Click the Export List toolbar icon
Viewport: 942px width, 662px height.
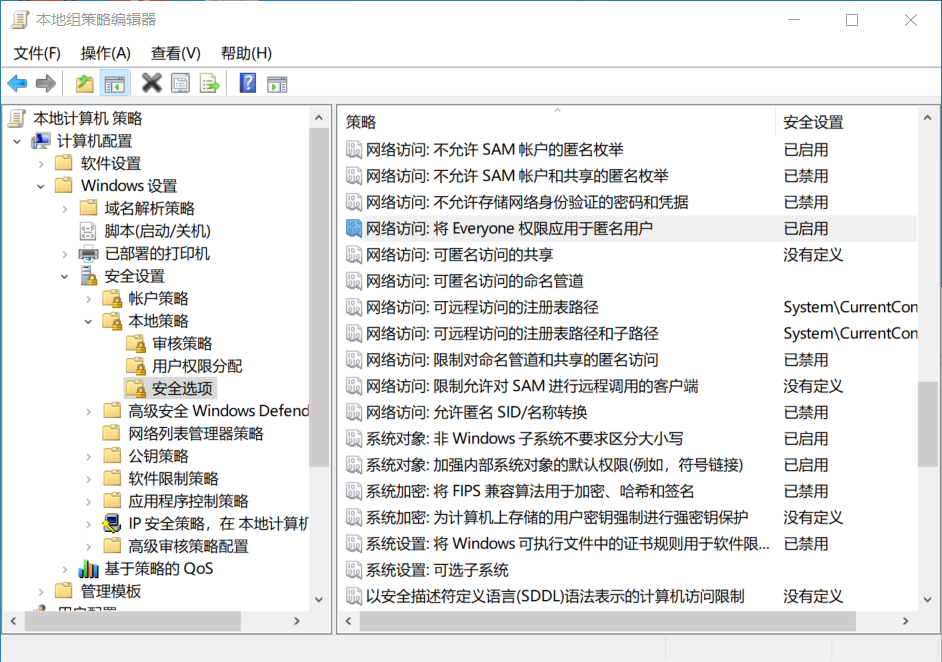pos(210,83)
